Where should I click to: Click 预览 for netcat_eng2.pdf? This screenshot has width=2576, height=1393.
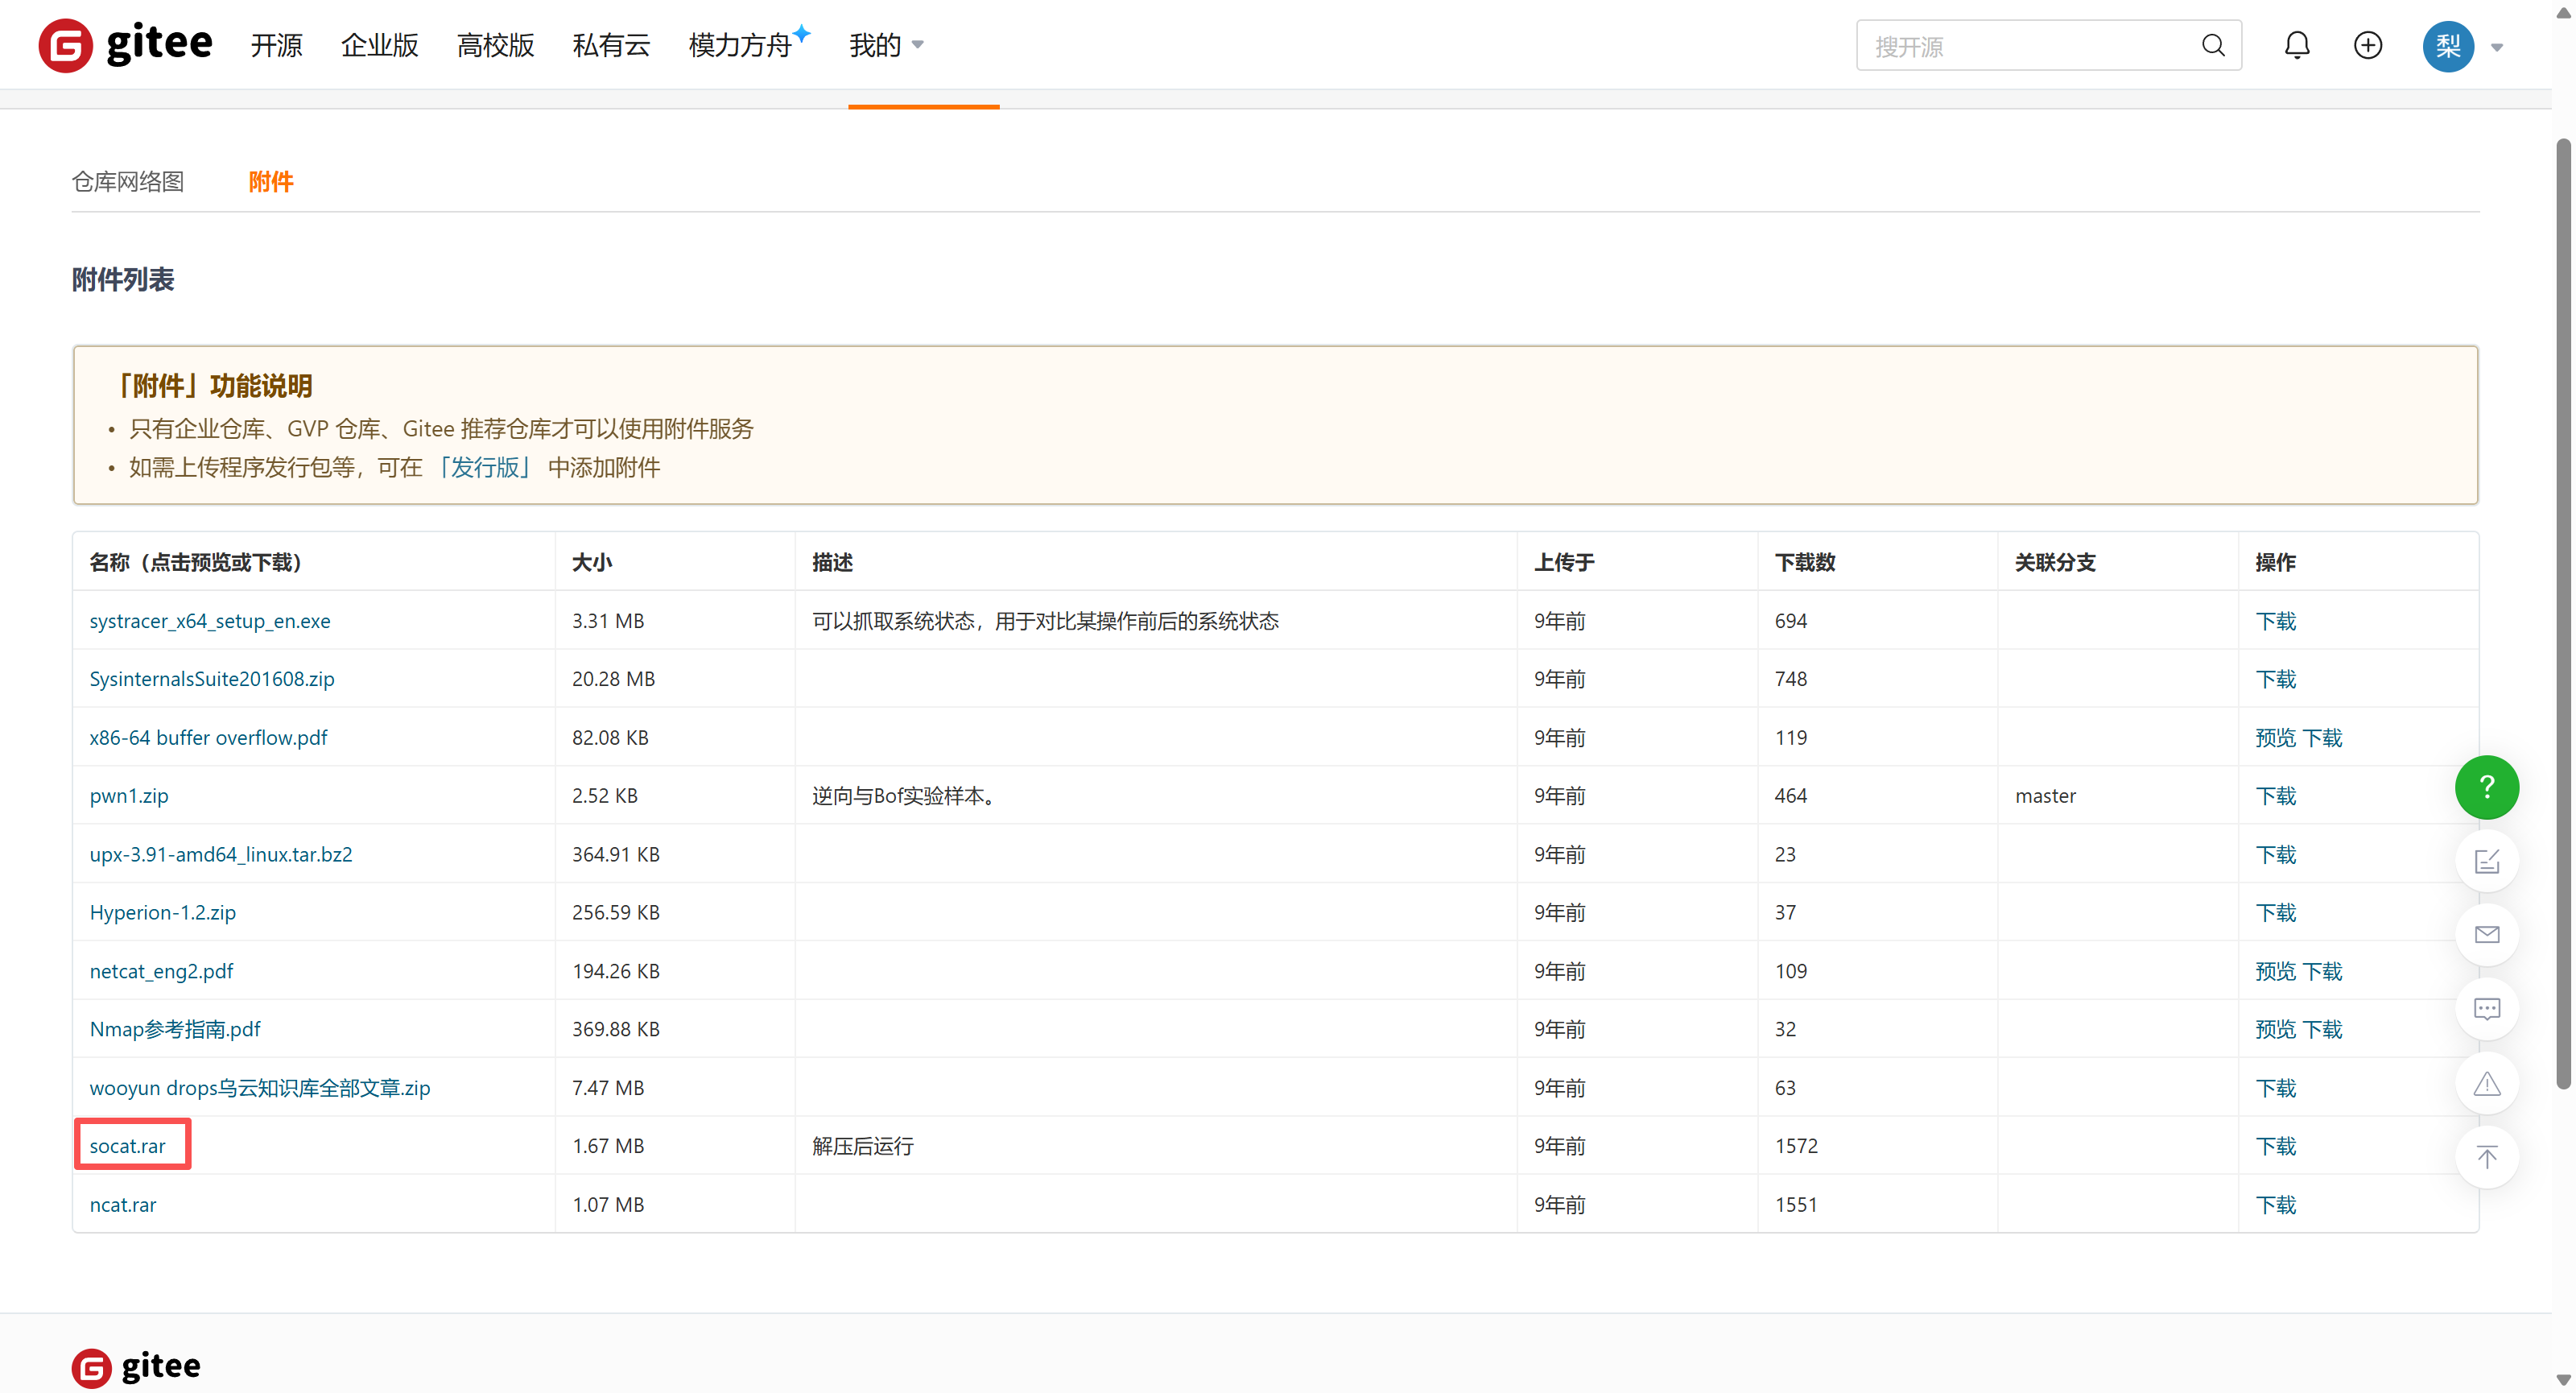pos(2275,971)
